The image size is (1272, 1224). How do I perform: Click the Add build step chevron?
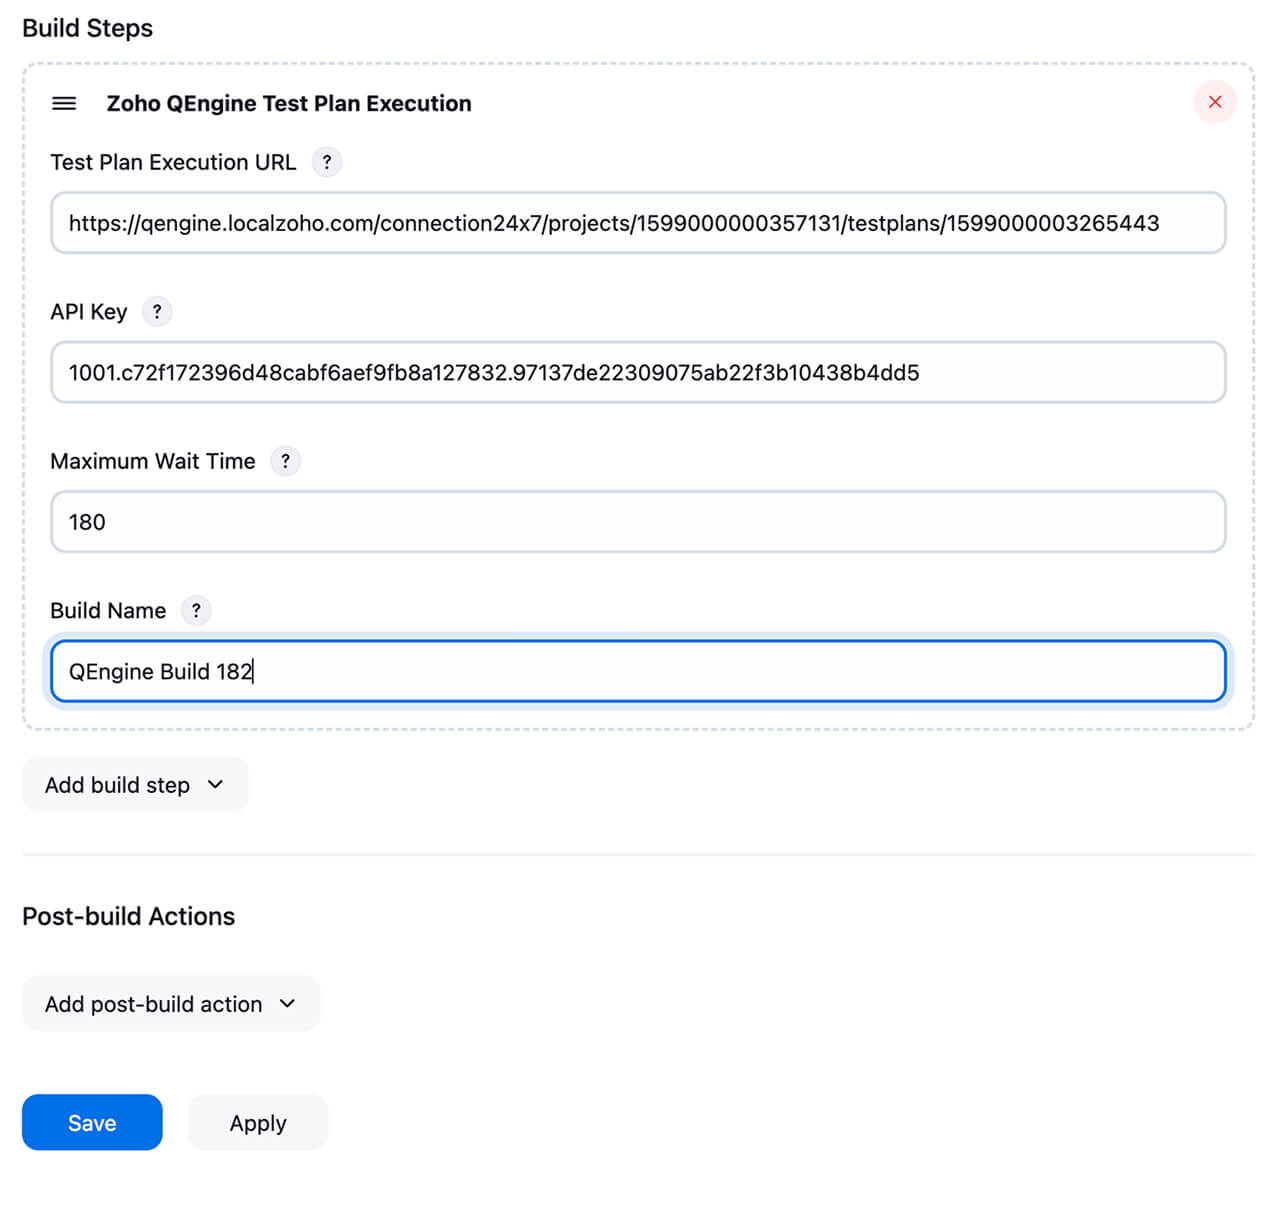click(214, 785)
